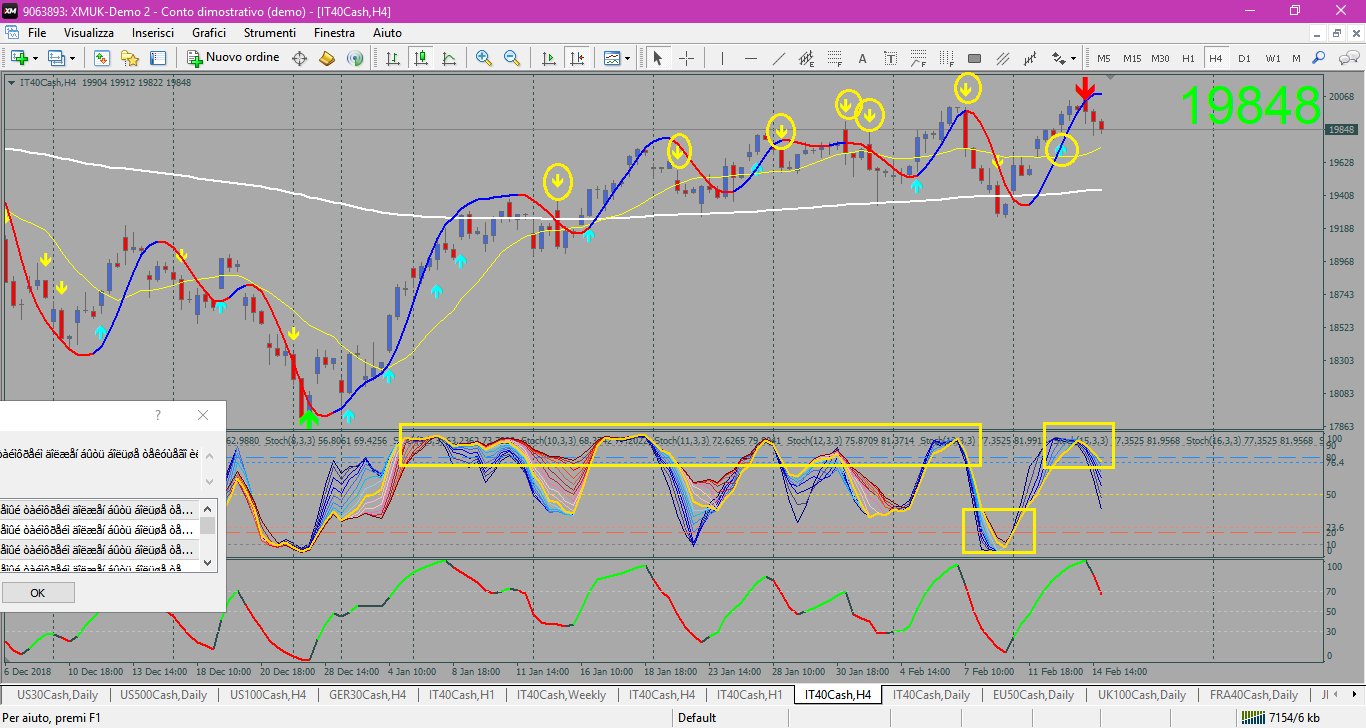1366x728 pixels.
Task: Switch timeframe to D1
Action: [x=1244, y=58]
